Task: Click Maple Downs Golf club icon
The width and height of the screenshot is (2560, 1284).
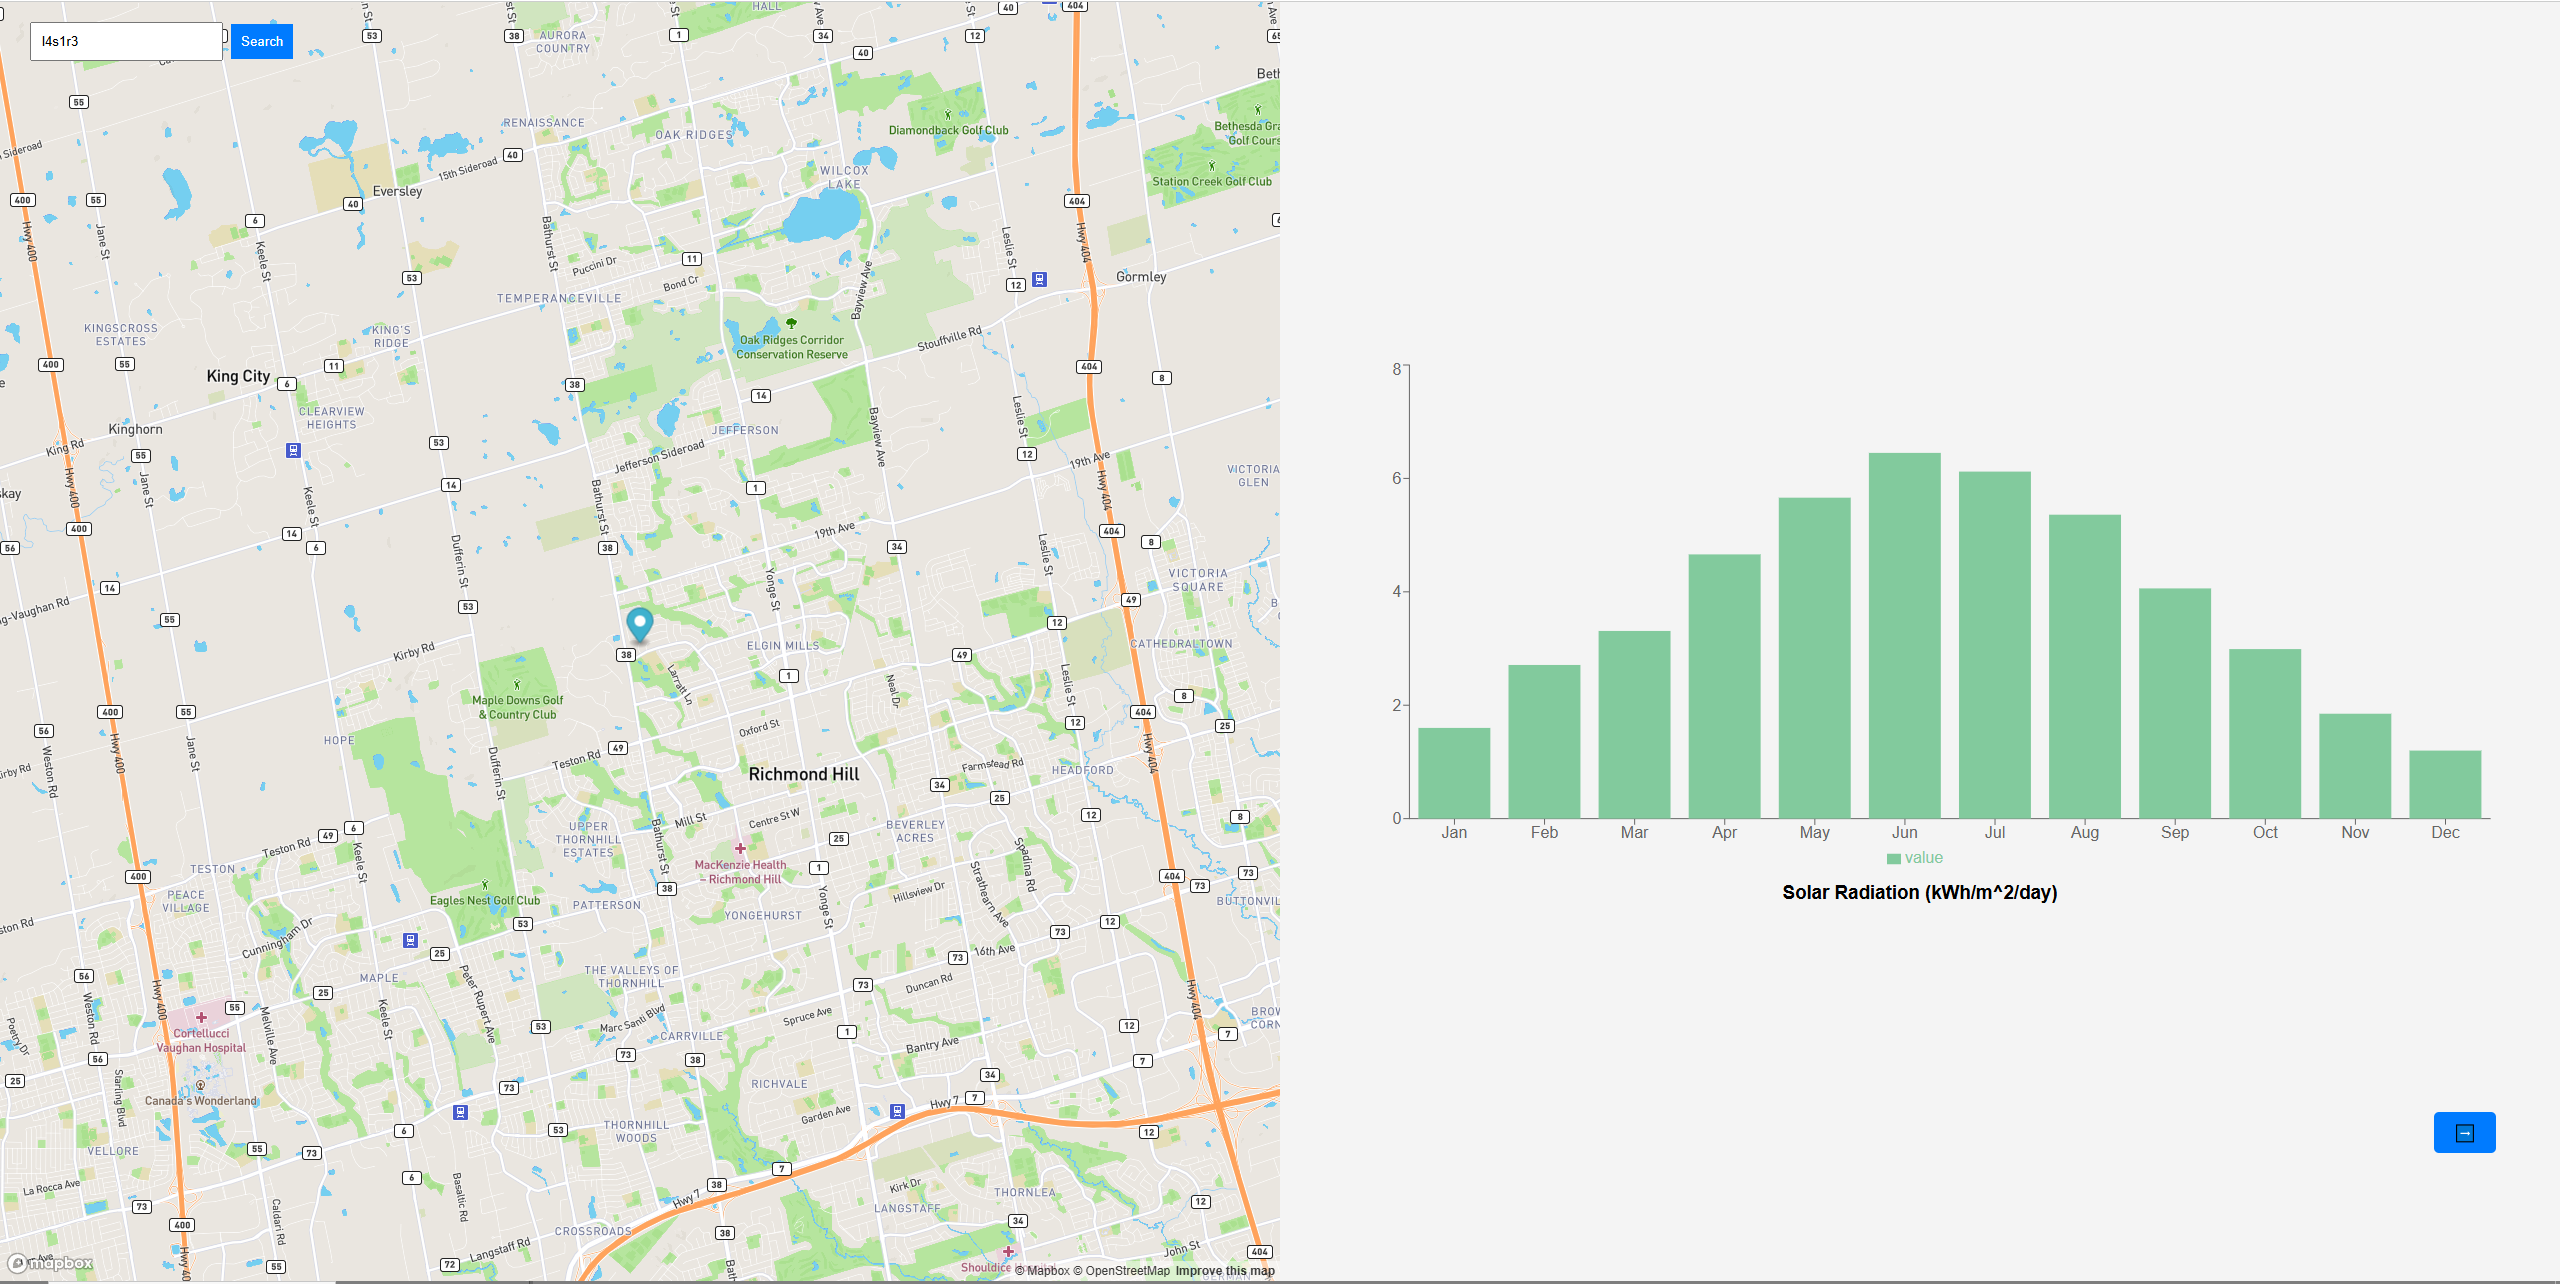Action: 517,685
